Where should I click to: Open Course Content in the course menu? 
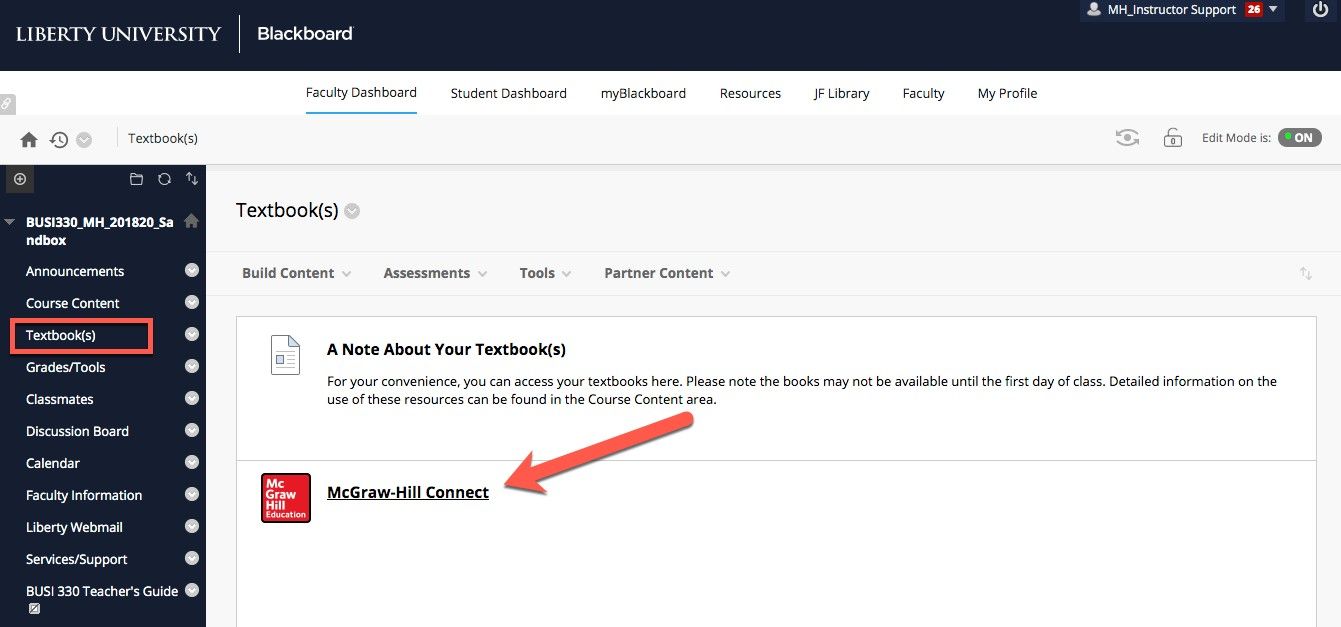[x=73, y=303]
